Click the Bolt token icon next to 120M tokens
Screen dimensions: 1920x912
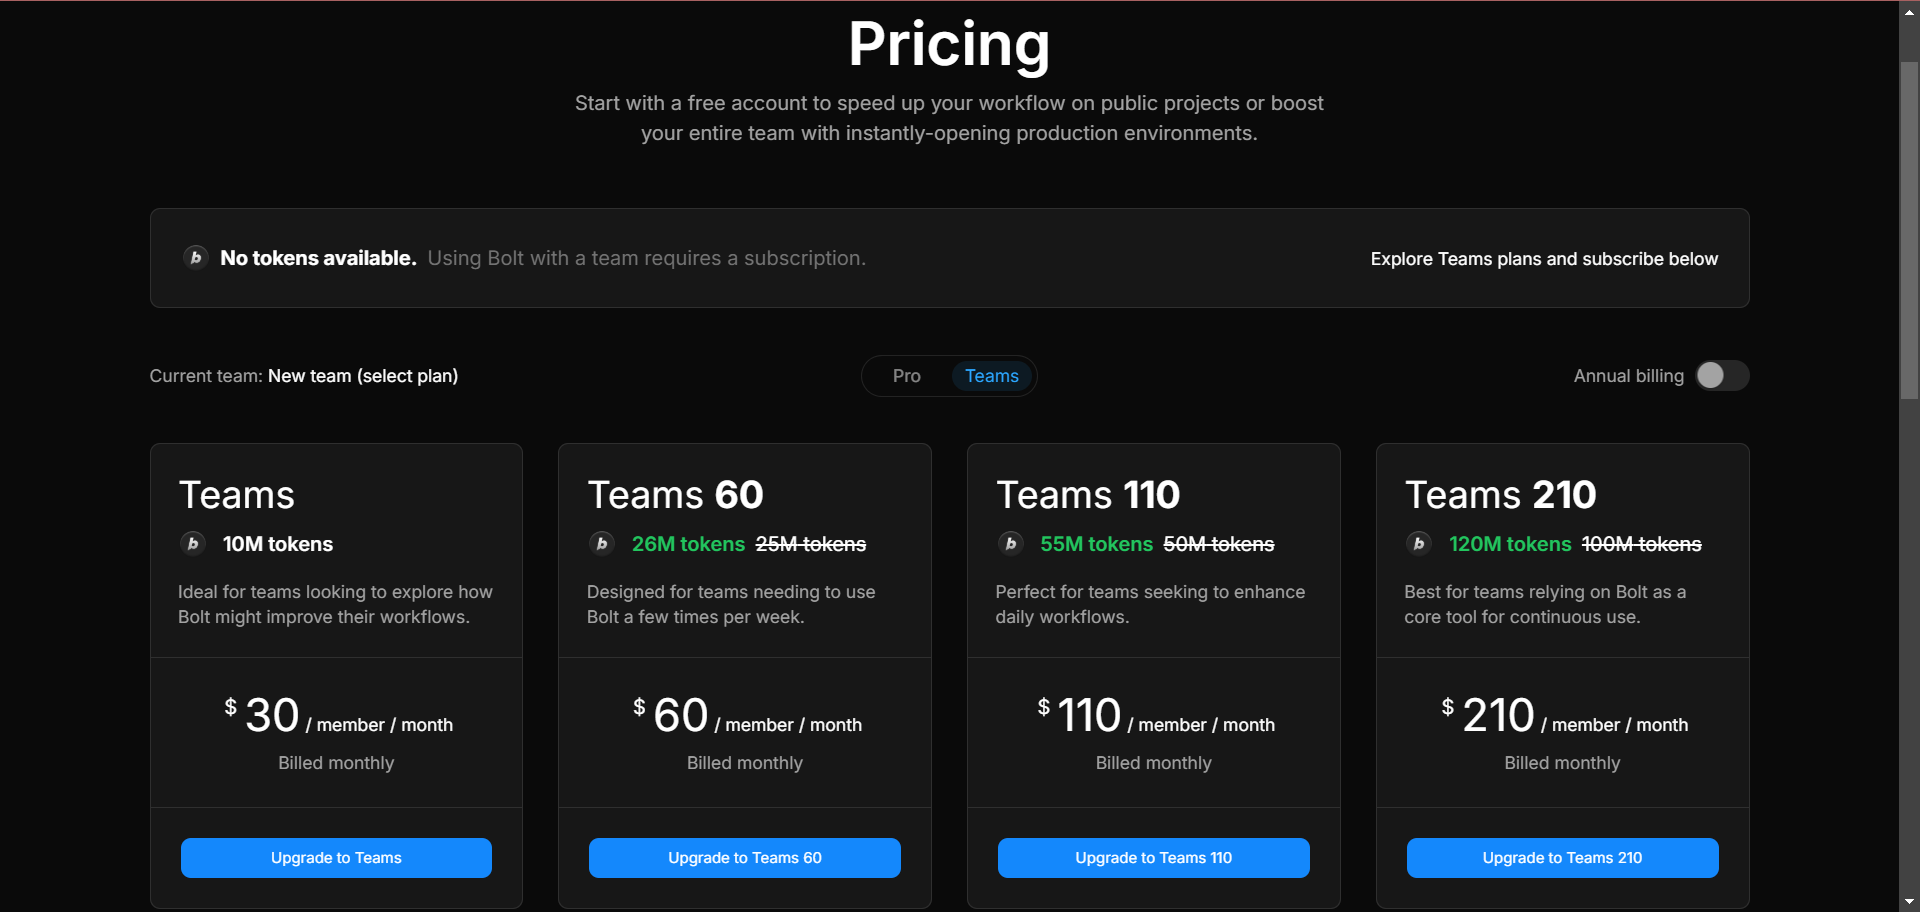(1418, 543)
